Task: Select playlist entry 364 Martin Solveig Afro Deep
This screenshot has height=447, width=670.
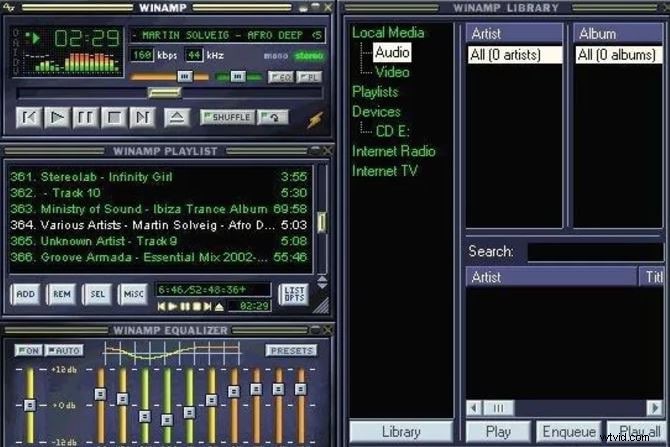Action: [x=159, y=225]
